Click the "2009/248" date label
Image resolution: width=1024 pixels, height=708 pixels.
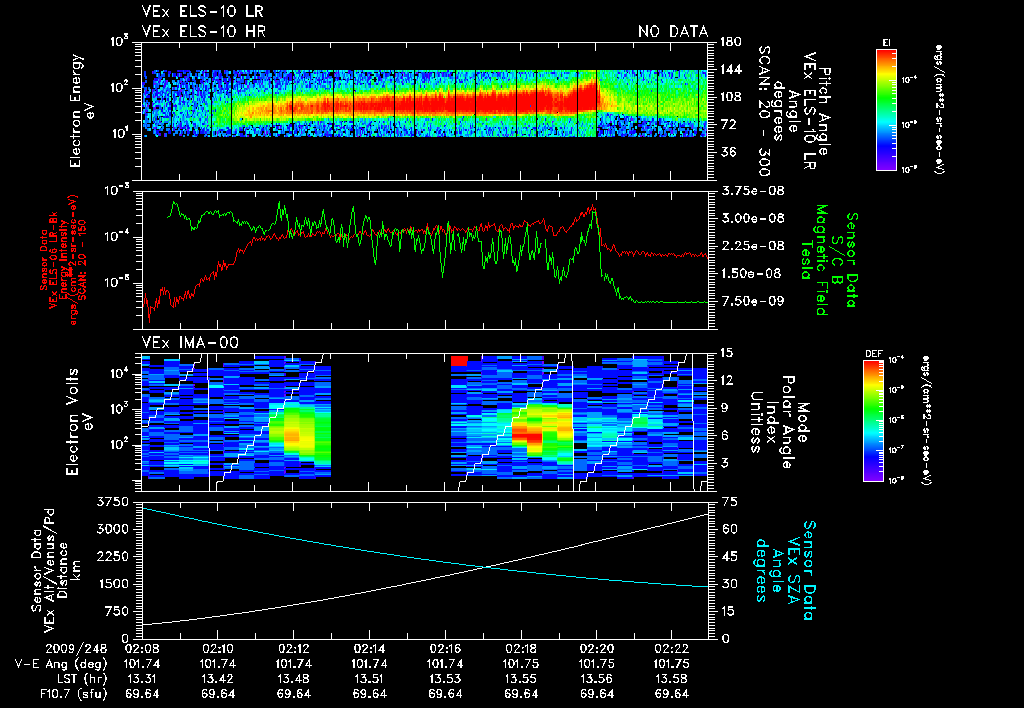(x=76, y=649)
